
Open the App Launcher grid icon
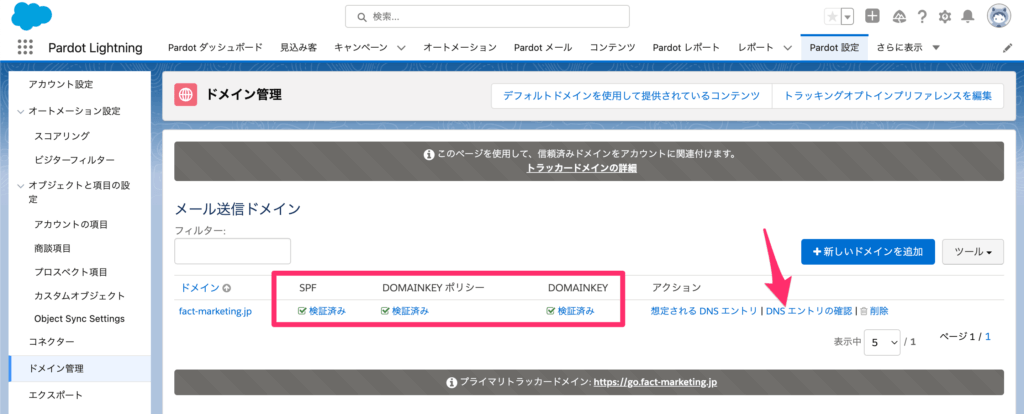pyautogui.click(x=25, y=48)
